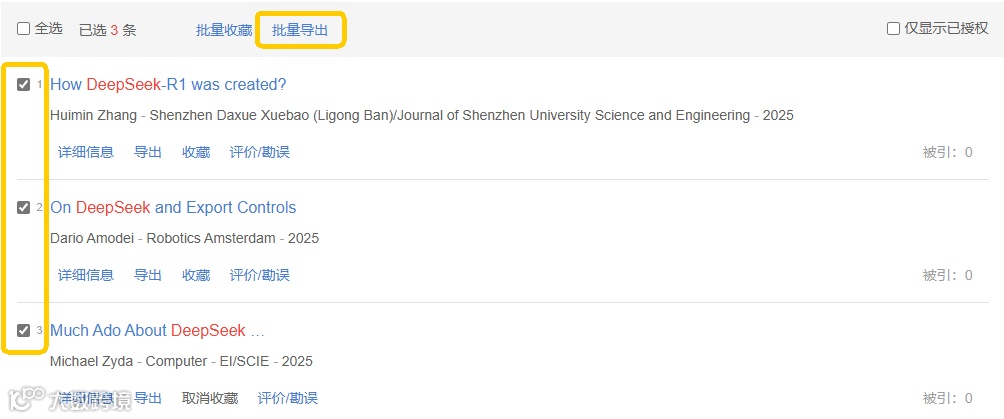Uncheck the checkbox for result 2
The image size is (1004, 419).
[x=24, y=208]
